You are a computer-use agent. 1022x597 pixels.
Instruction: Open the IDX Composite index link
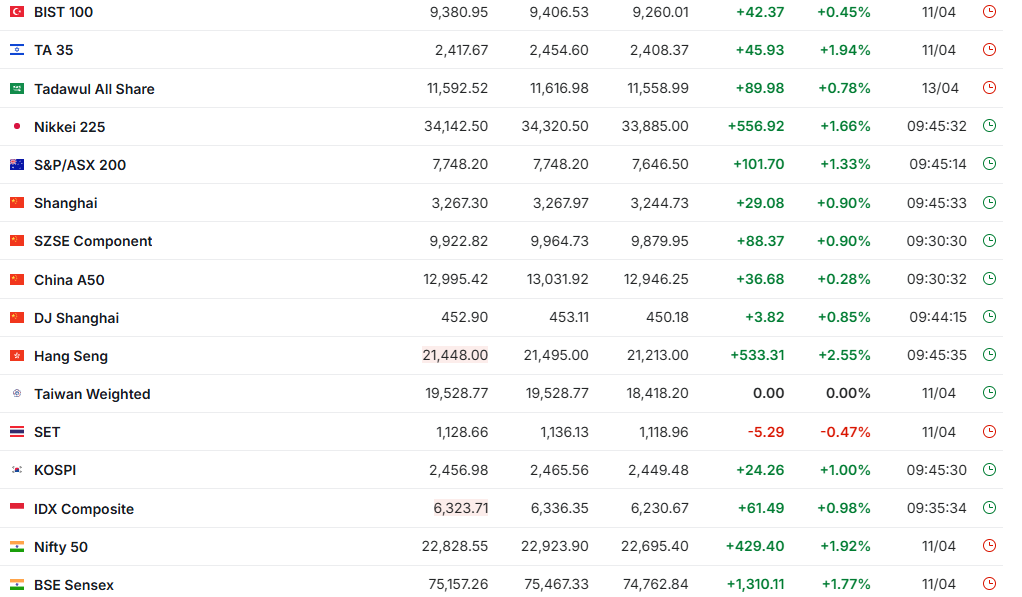84,509
